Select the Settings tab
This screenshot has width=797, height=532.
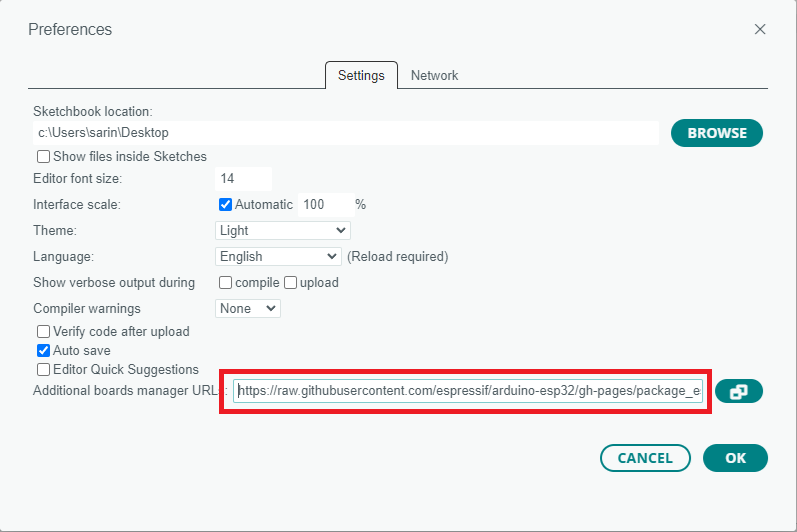point(361,75)
